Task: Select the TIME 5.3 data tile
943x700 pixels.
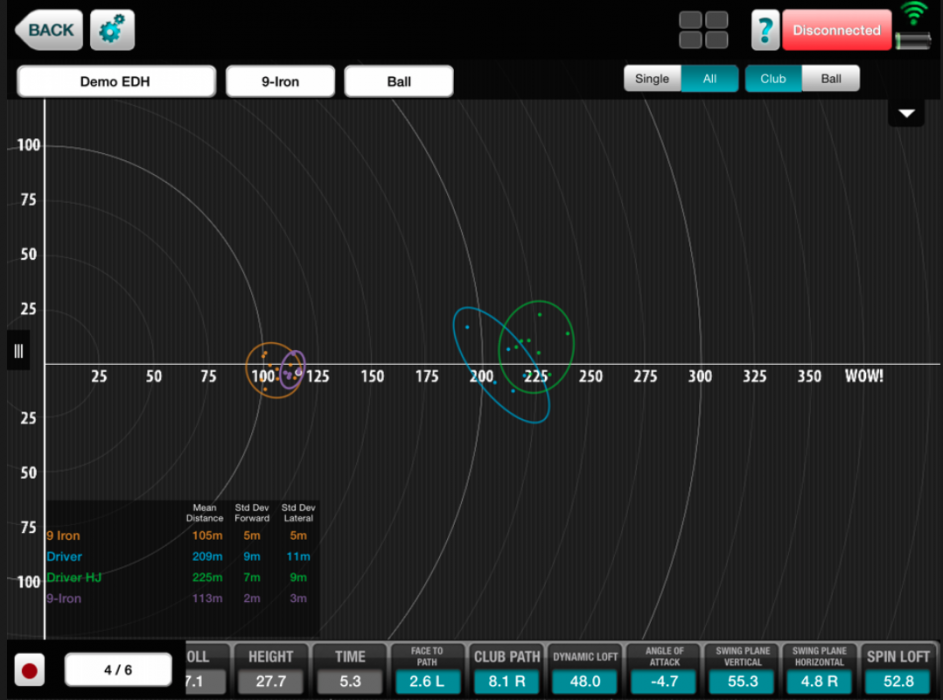Action: 350,669
